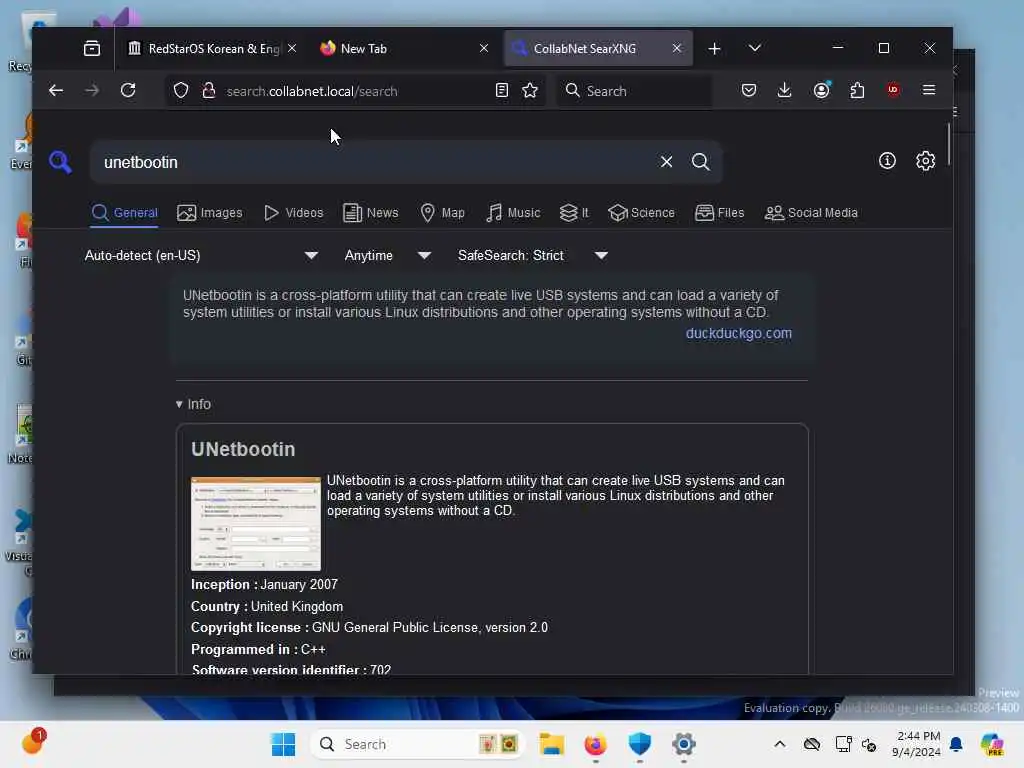Screen dimensions: 1024x768
Task: Open SafeSearch: Strict dropdown
Action: (533, 255)
